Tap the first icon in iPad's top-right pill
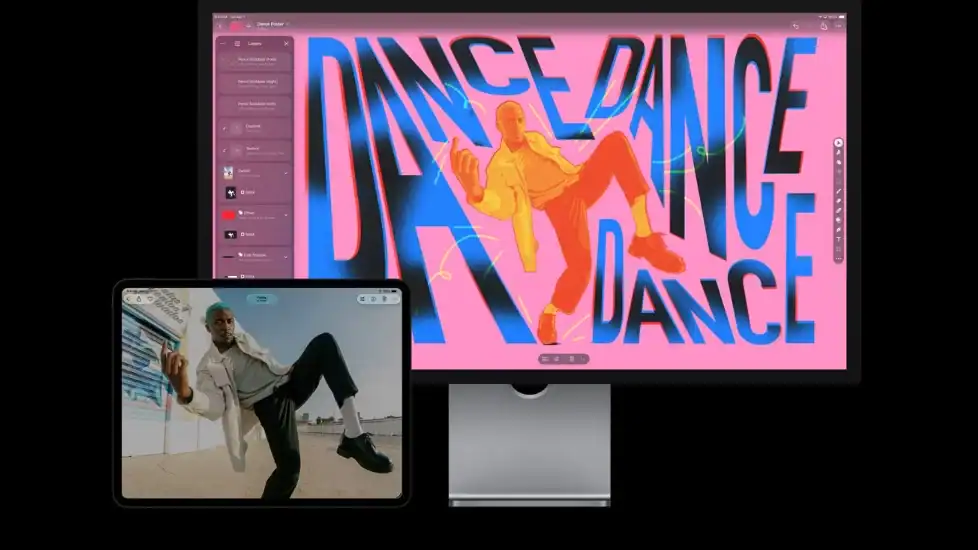 click(362, 299)
